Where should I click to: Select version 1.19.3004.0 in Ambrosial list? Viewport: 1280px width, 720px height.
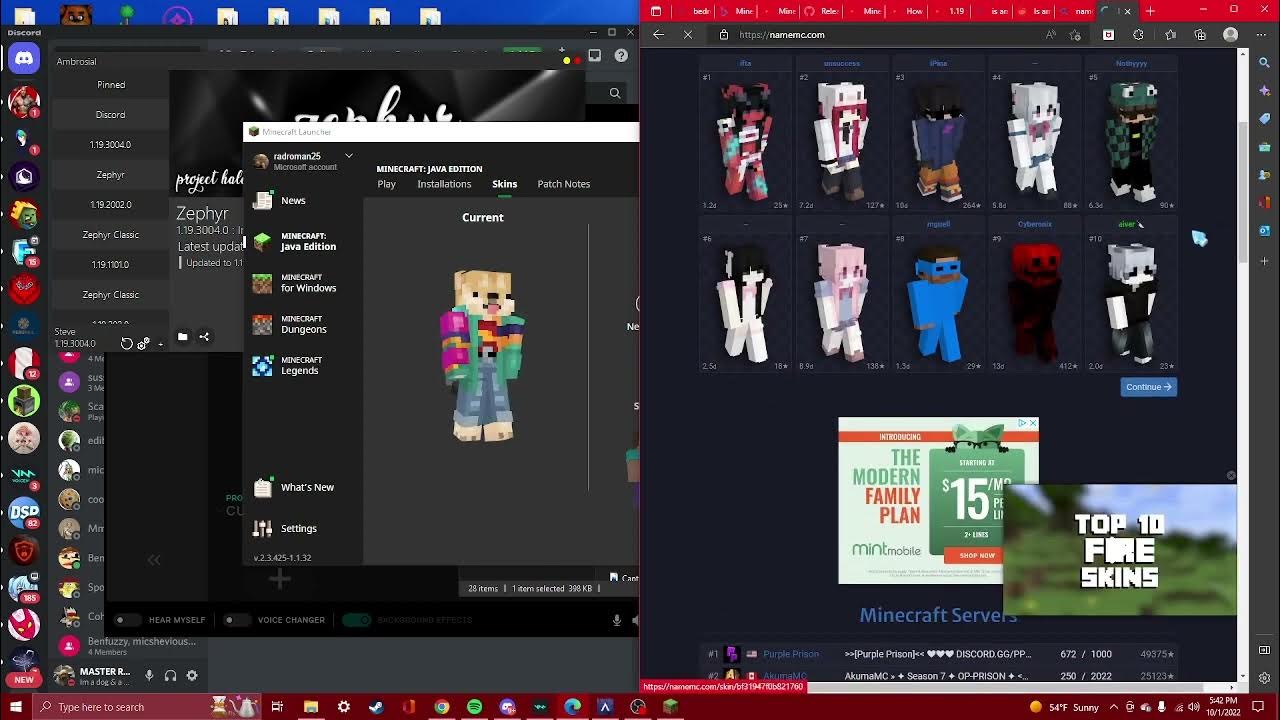(111, 145)
